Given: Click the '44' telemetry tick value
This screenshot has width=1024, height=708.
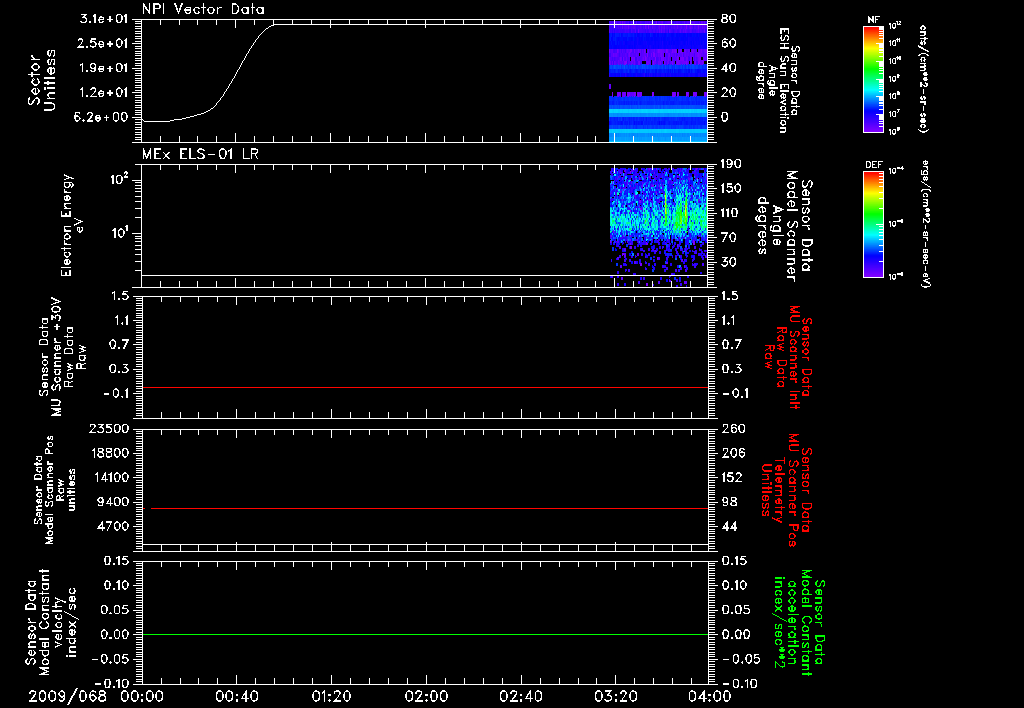Looking at the screenshot, I should tap(729, 526).
